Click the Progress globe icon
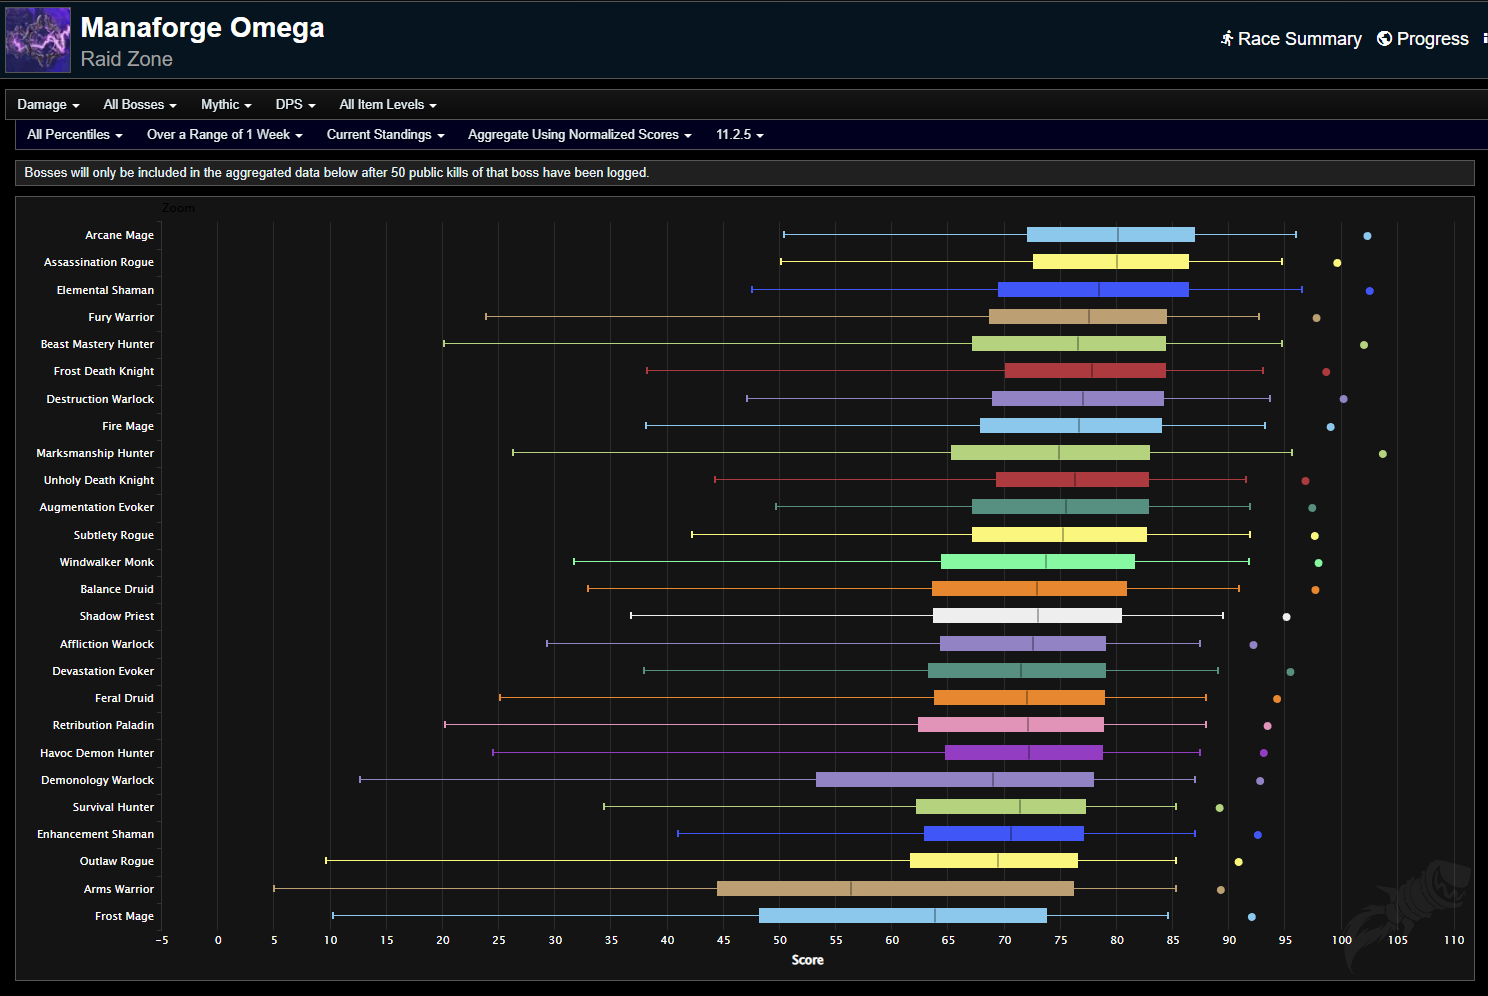1488x996 pixels. point(1384,38)
